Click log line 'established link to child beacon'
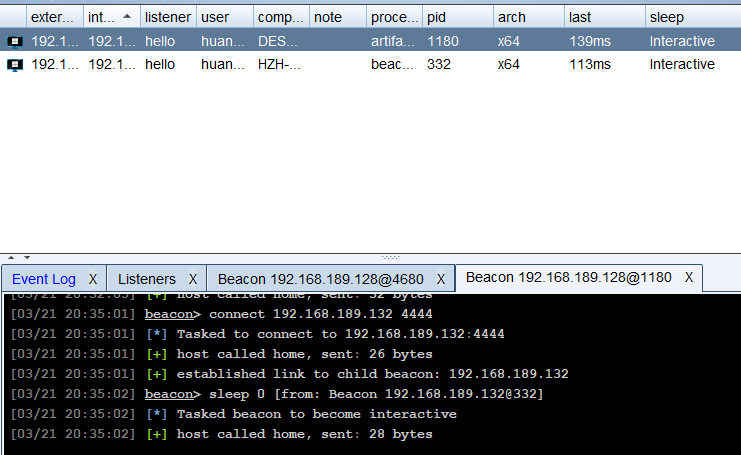 click(372, 374)
